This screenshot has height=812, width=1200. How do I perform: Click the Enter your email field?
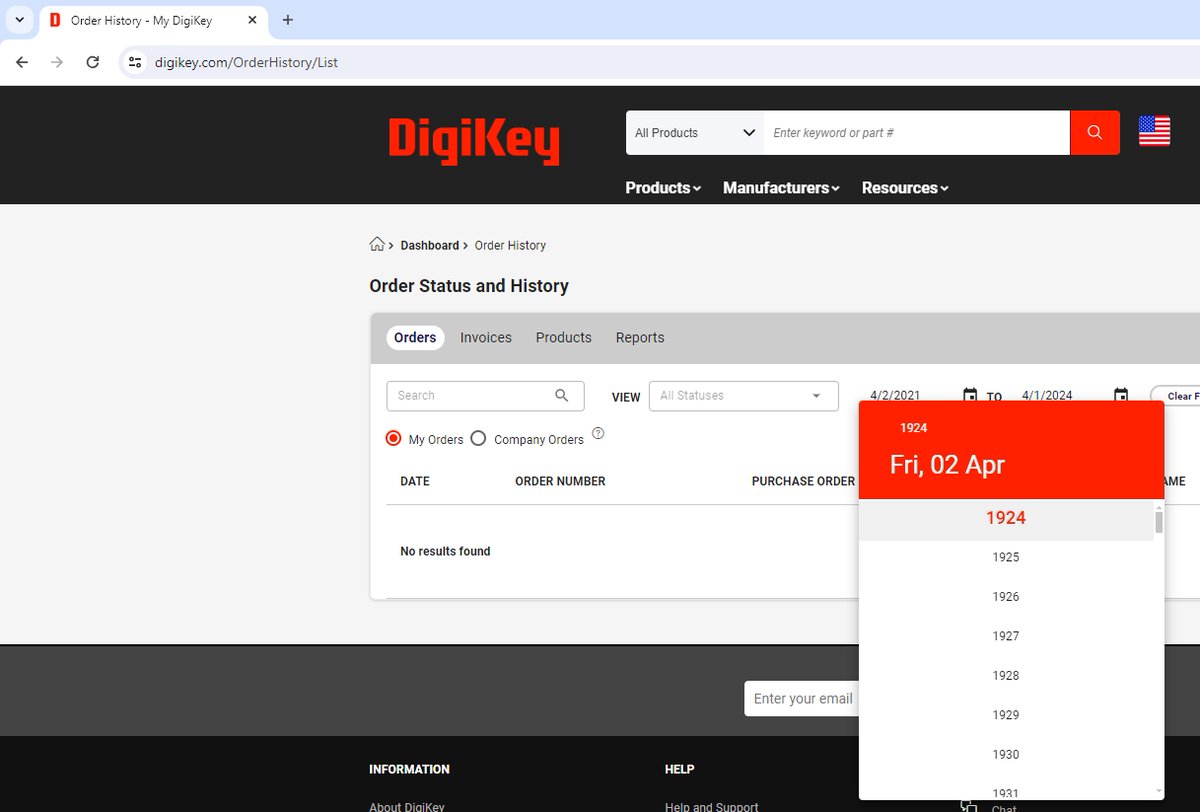802,698
